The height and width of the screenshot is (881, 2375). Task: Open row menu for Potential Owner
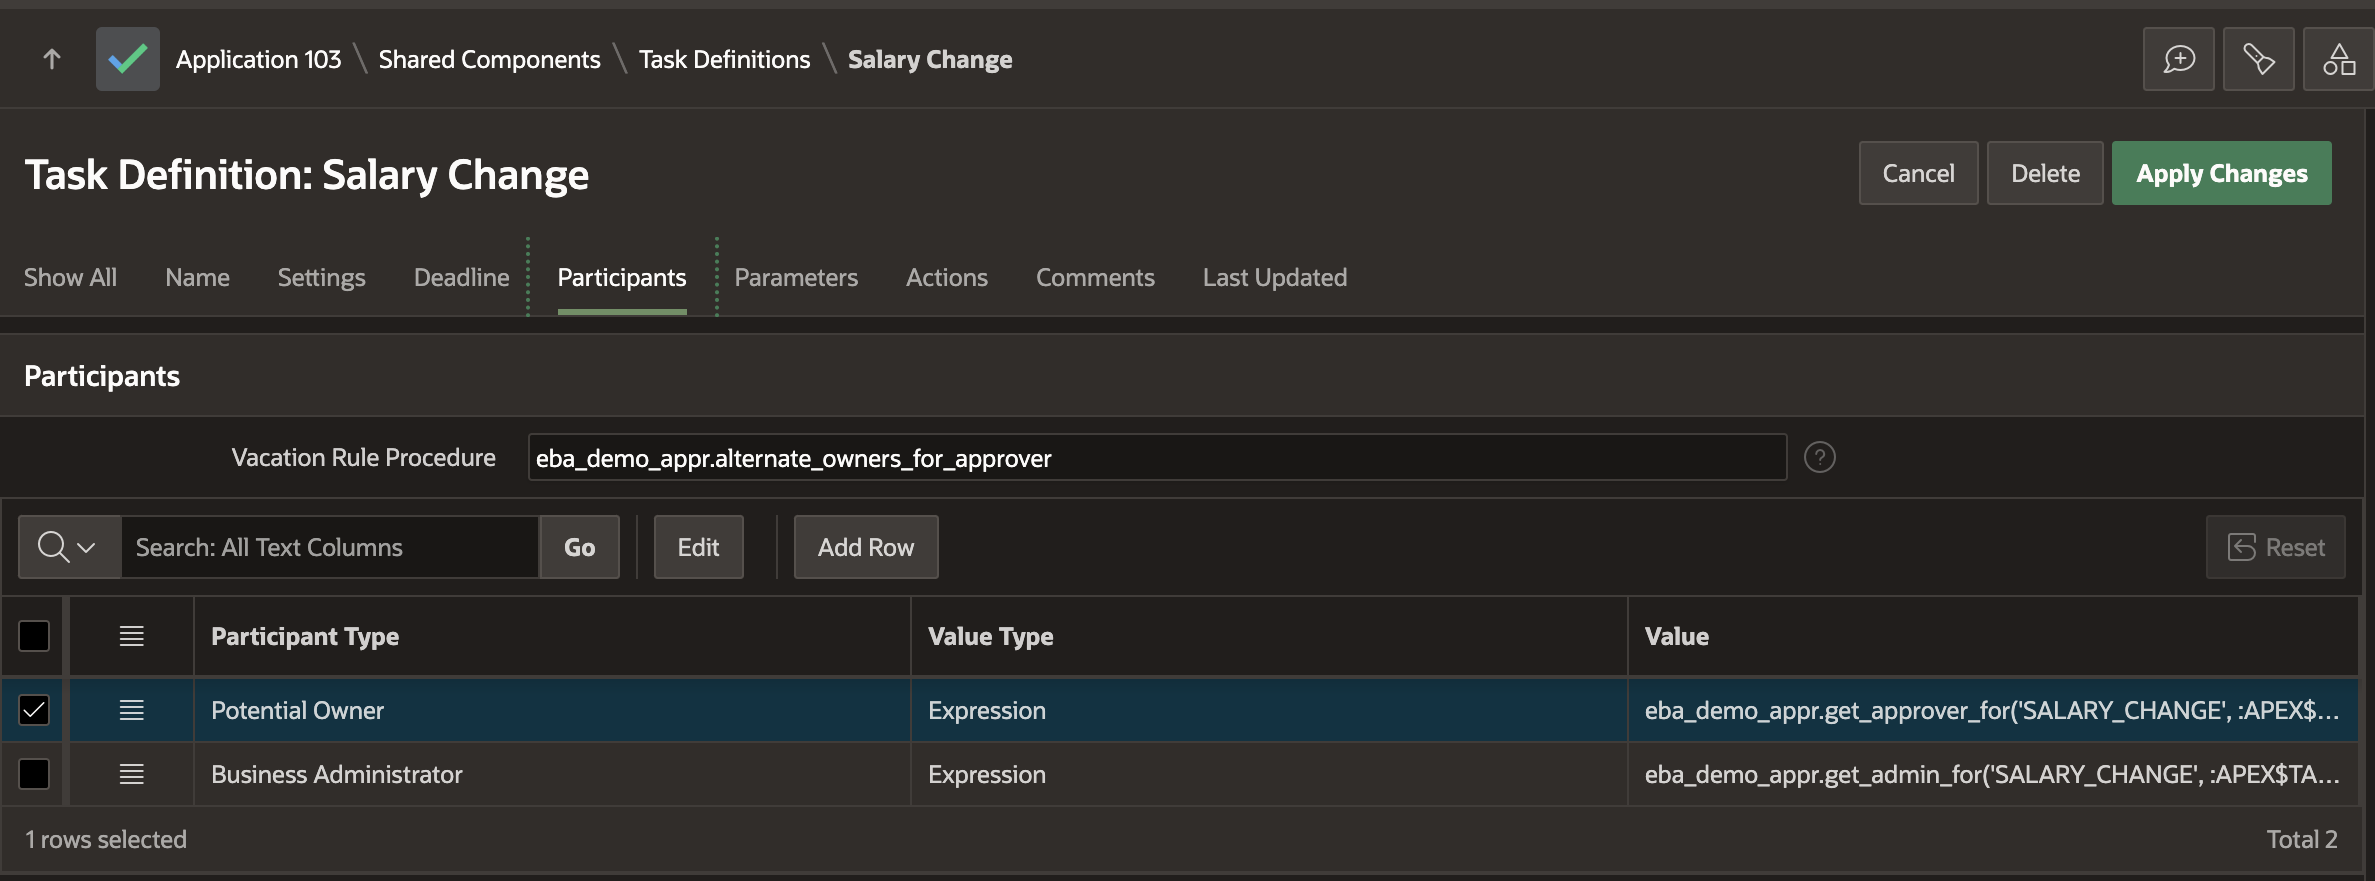(132, 710)
